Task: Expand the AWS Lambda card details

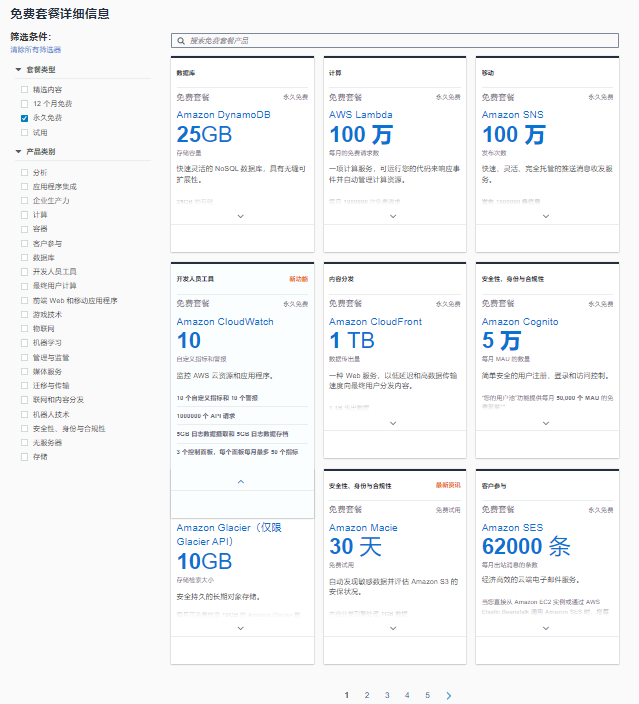Action: coord(393,216)
